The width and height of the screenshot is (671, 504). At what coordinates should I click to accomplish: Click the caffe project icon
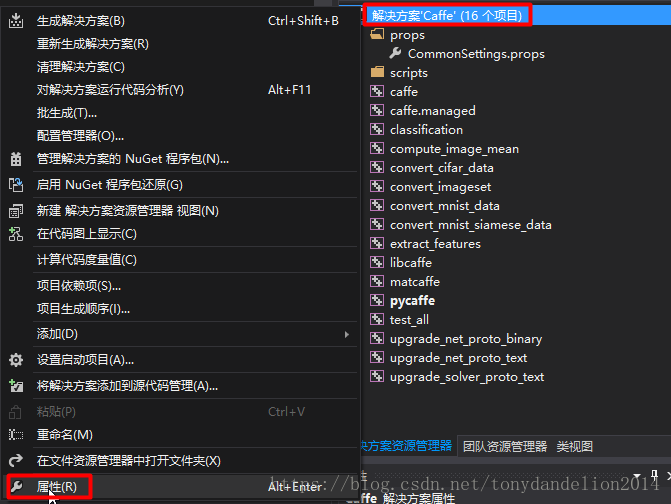(x=377, y=91)
